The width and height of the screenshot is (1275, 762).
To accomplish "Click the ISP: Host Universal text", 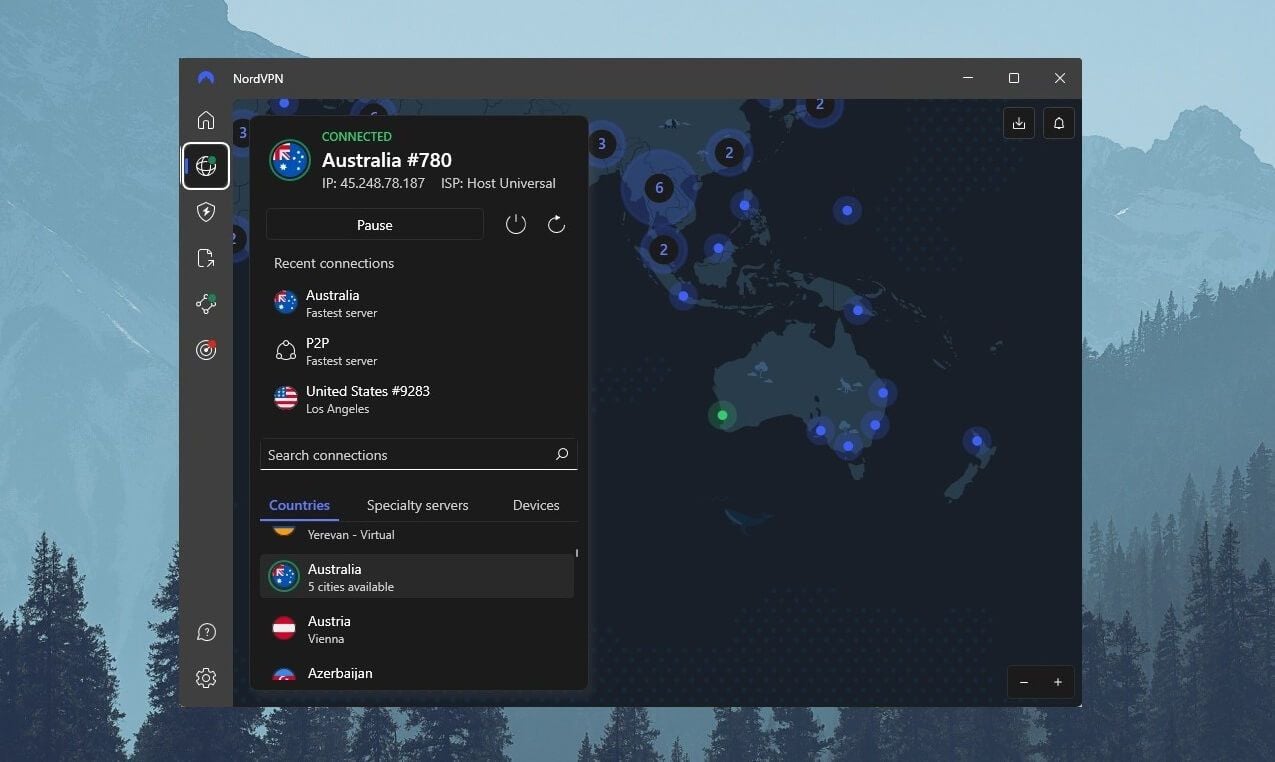I will point(498,183).
